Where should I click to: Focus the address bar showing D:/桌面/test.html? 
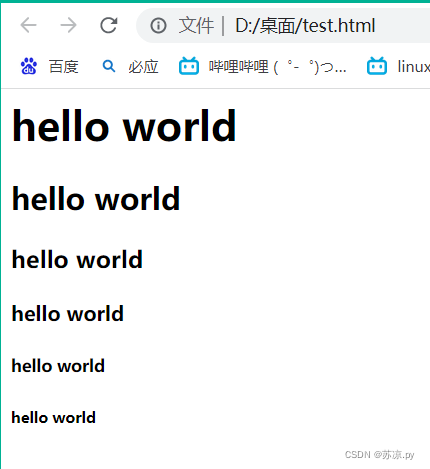point(283,26)
